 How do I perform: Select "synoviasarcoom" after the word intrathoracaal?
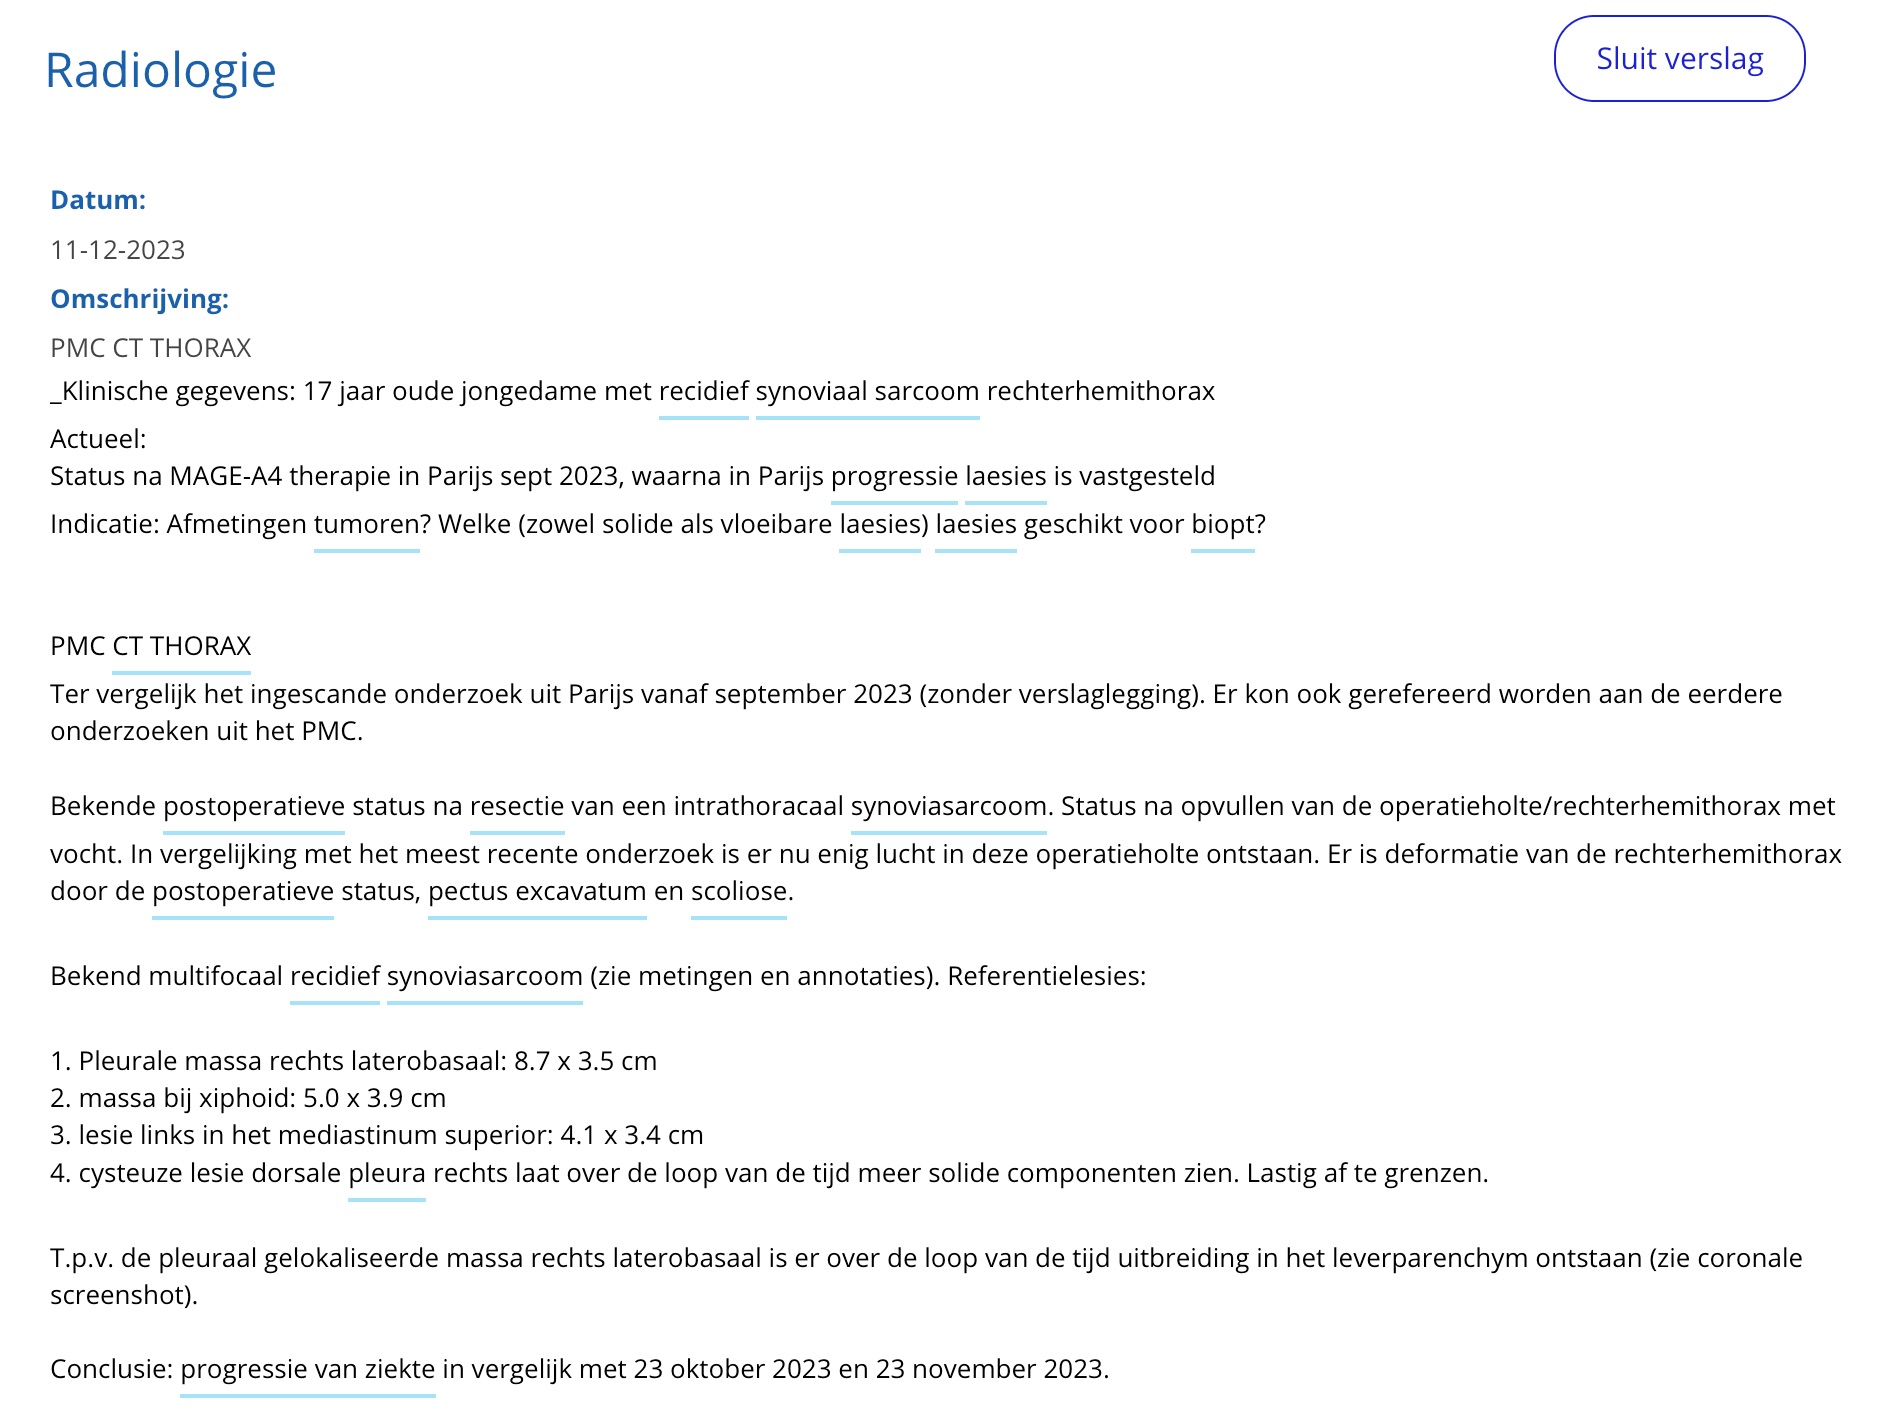[948, 806]
